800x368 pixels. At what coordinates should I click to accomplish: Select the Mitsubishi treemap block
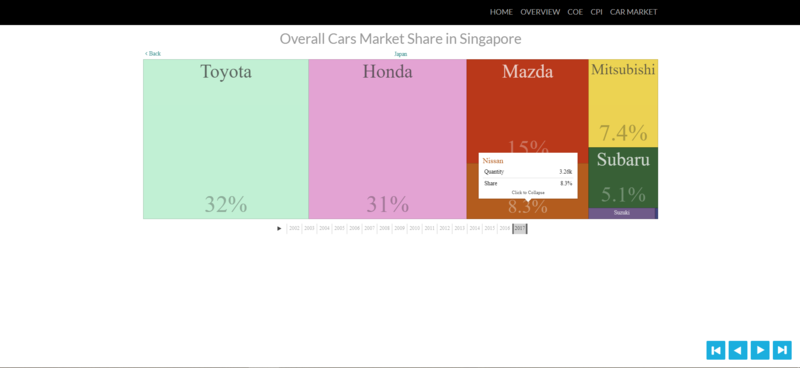point(623,103)
